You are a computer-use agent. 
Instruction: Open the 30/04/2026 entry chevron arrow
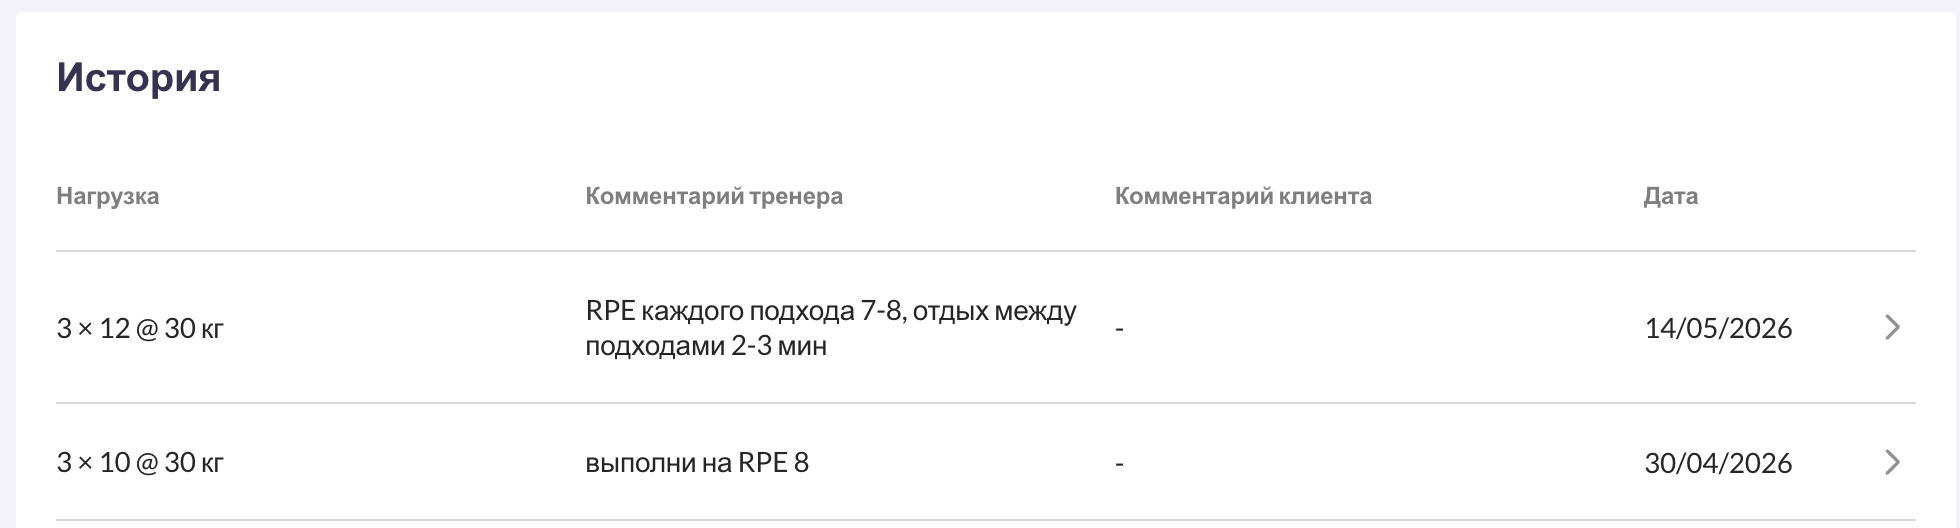tap(1891, 463)
